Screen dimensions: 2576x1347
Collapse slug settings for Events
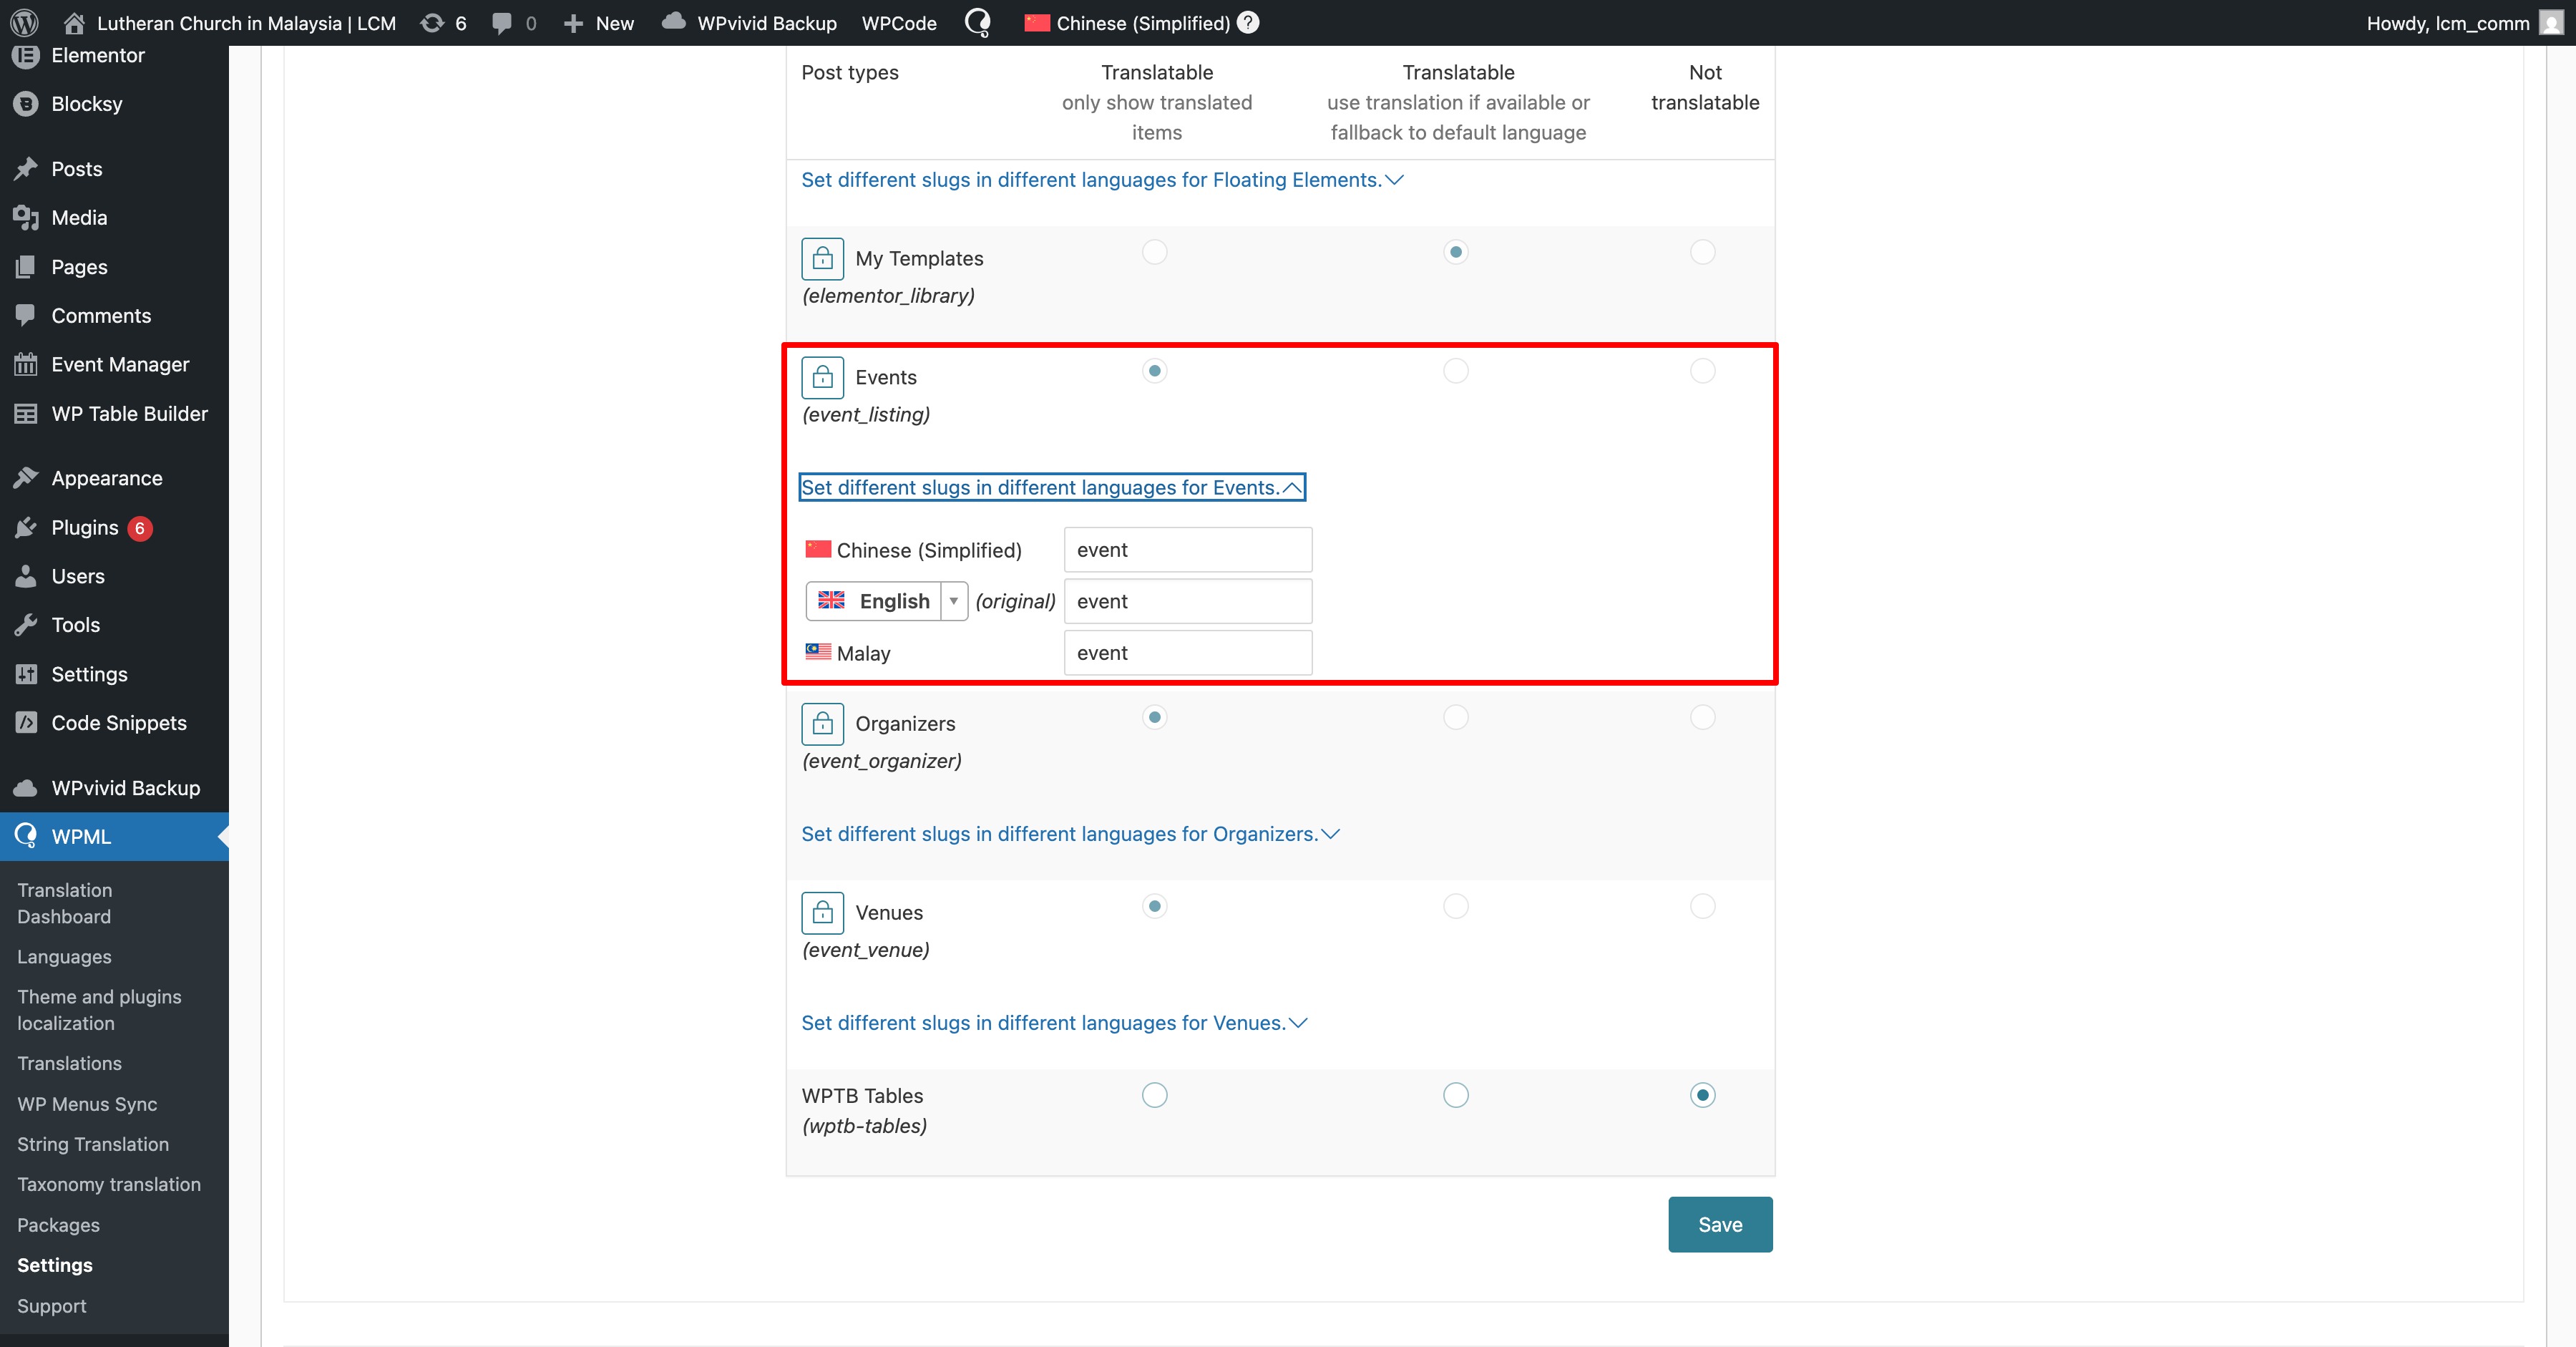point(1051,487)
